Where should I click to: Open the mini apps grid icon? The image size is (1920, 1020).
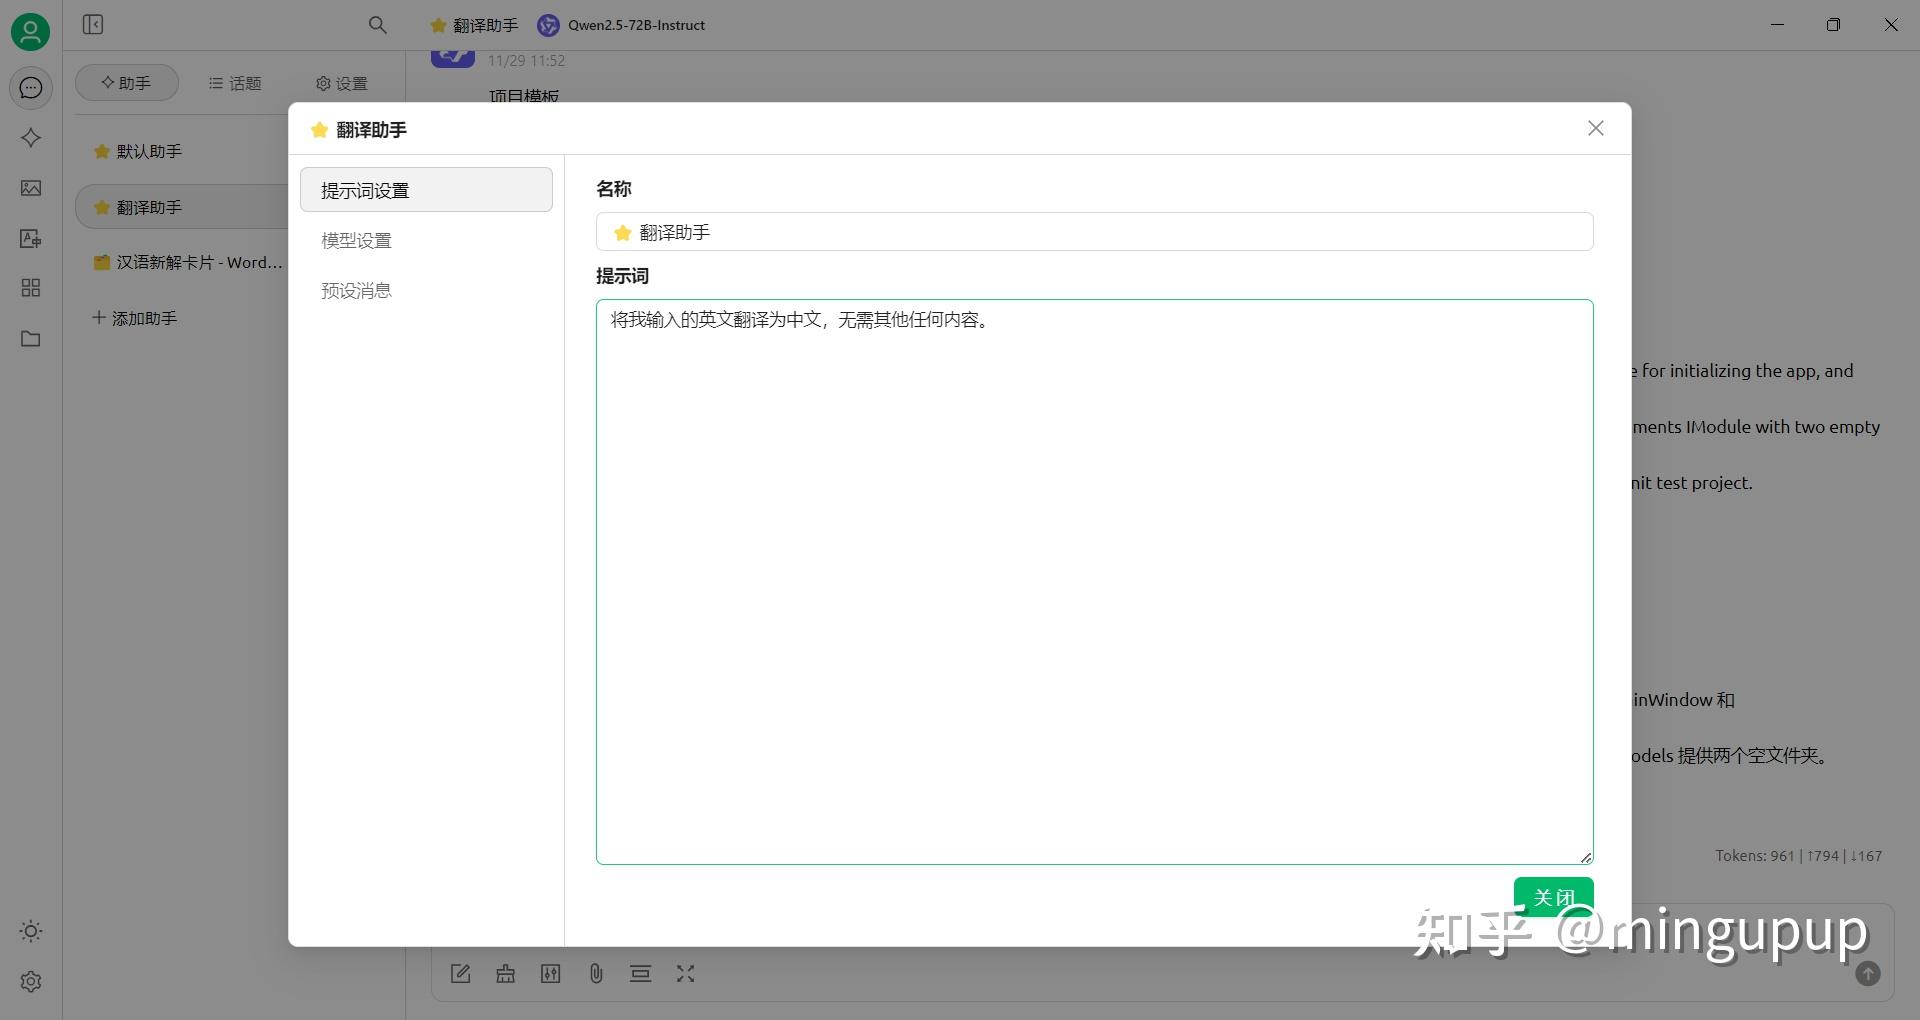pos(31,288)
